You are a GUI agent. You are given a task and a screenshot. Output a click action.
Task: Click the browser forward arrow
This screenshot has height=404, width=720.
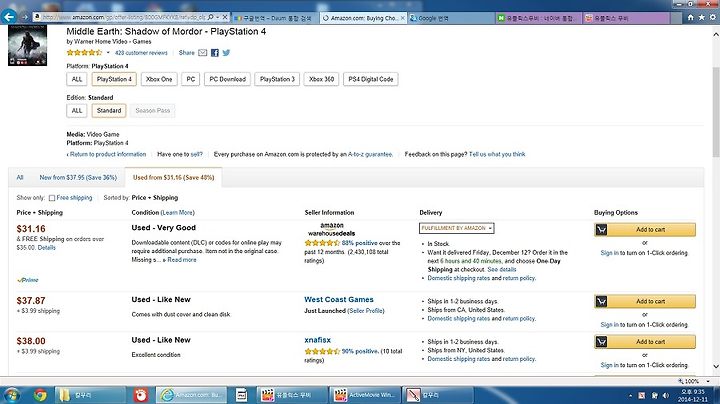25,17
